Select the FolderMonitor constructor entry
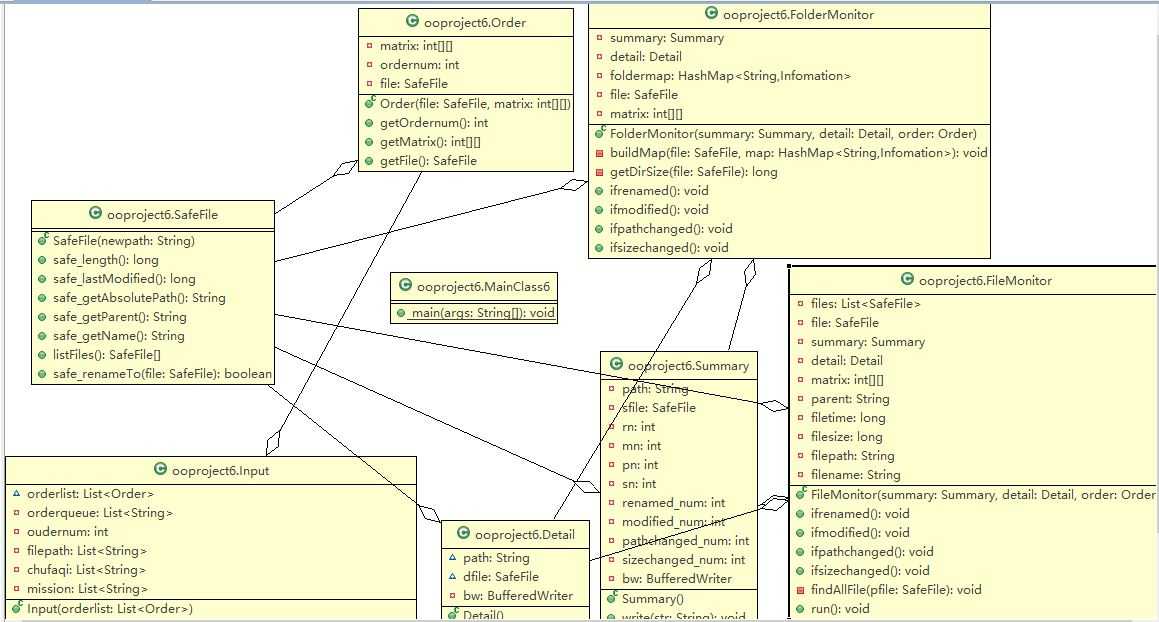The width and height of the screenshot is (1159, 622). 793,134
